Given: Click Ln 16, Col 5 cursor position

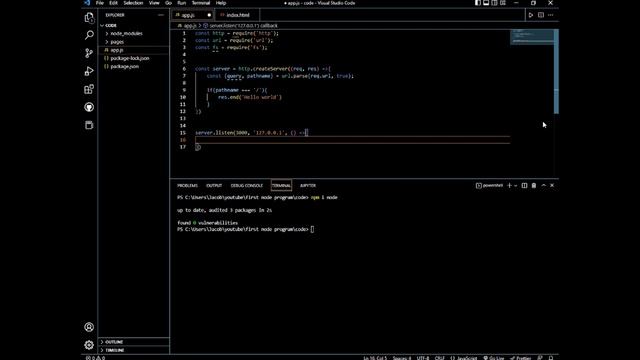Looking at the screenshot, I should point(375,358).
